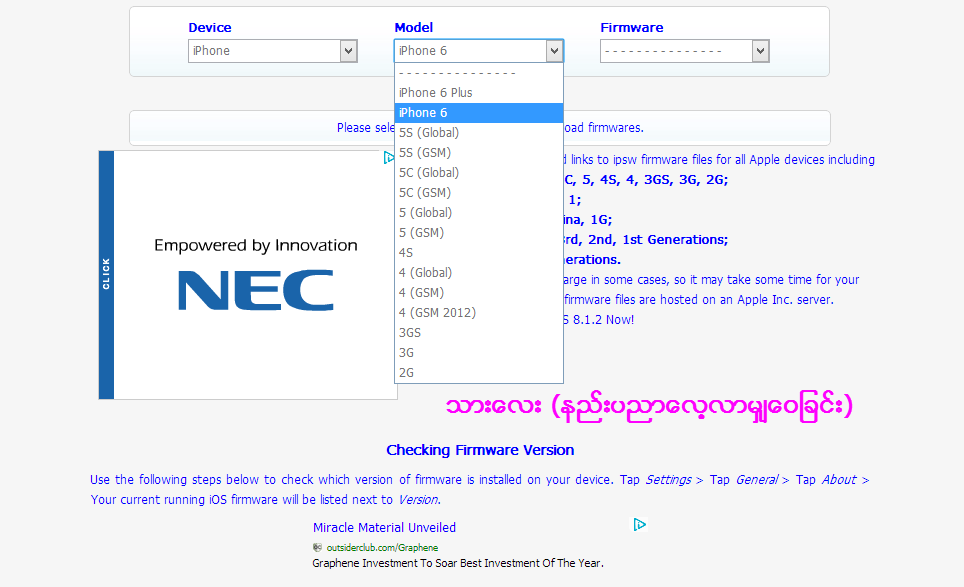Choose 5C (Global) from Model list
Image resolution: width=964 pixels, height=587 pixels.
click(478, 173)
